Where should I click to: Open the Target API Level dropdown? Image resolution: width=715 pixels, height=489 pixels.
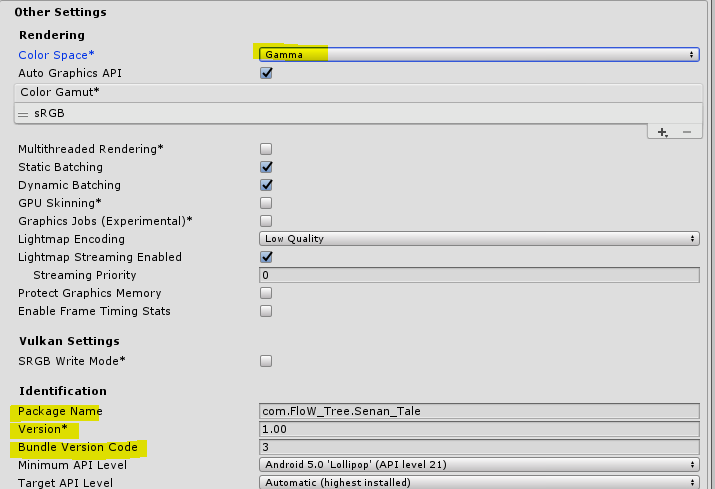tap(479, 482)
